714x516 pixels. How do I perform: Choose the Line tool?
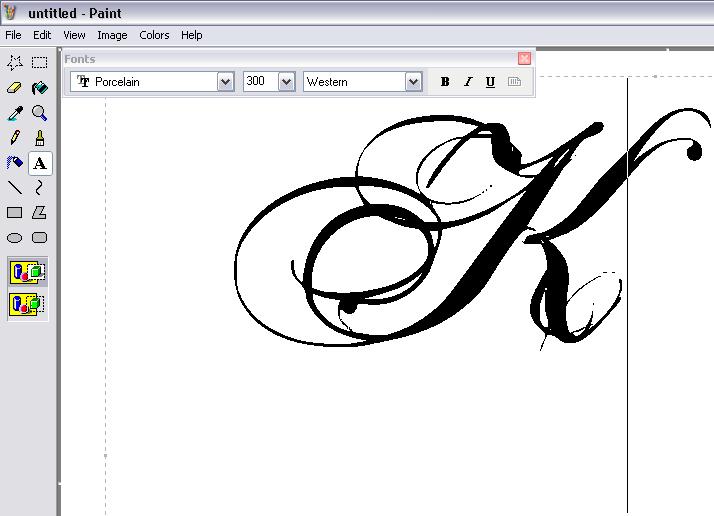[15, 188]
